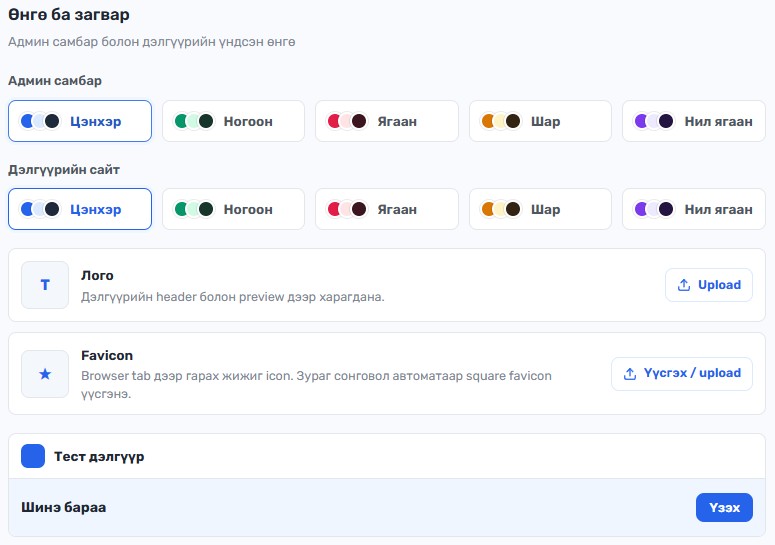
Task: Click the Шинэ бараа heading in preview
Action: click(x=64, y=507)
